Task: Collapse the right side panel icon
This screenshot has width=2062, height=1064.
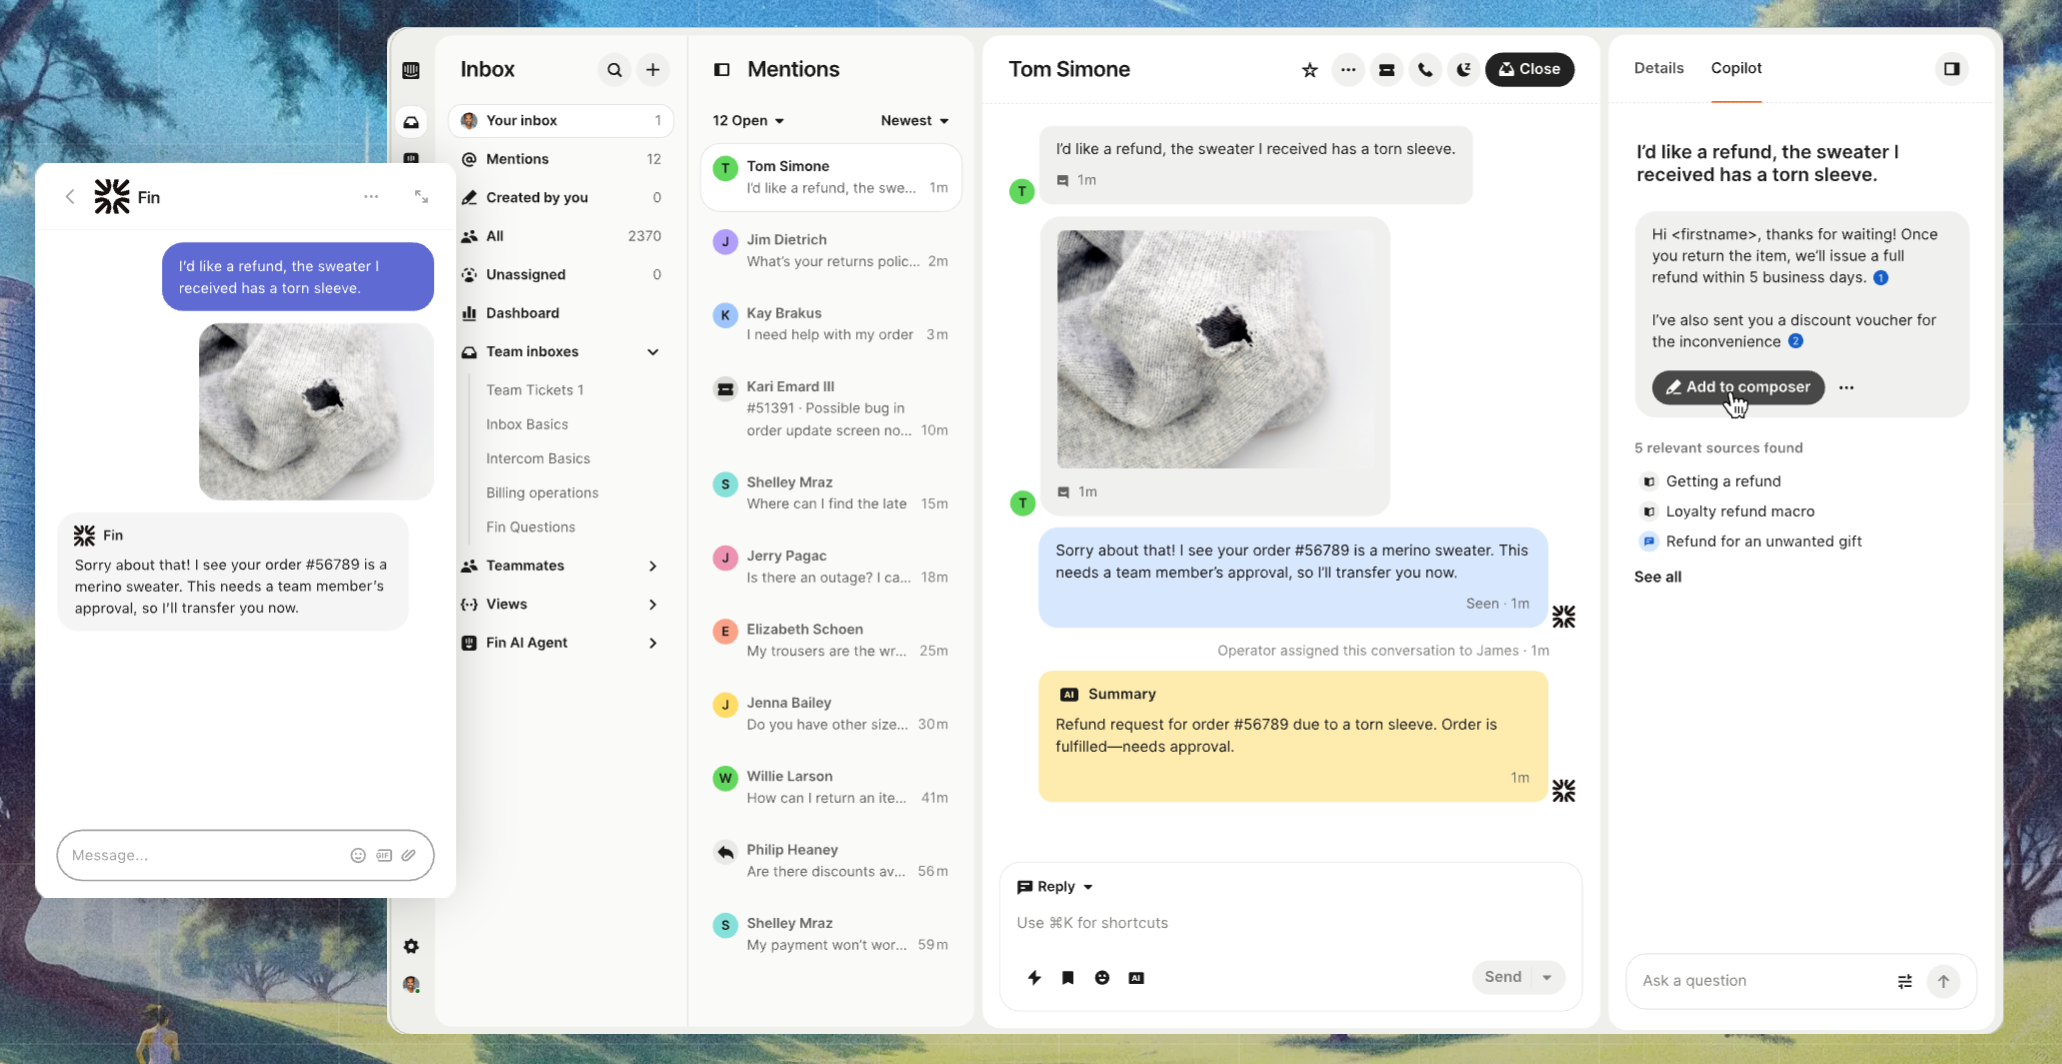Action: [1951, 69]
